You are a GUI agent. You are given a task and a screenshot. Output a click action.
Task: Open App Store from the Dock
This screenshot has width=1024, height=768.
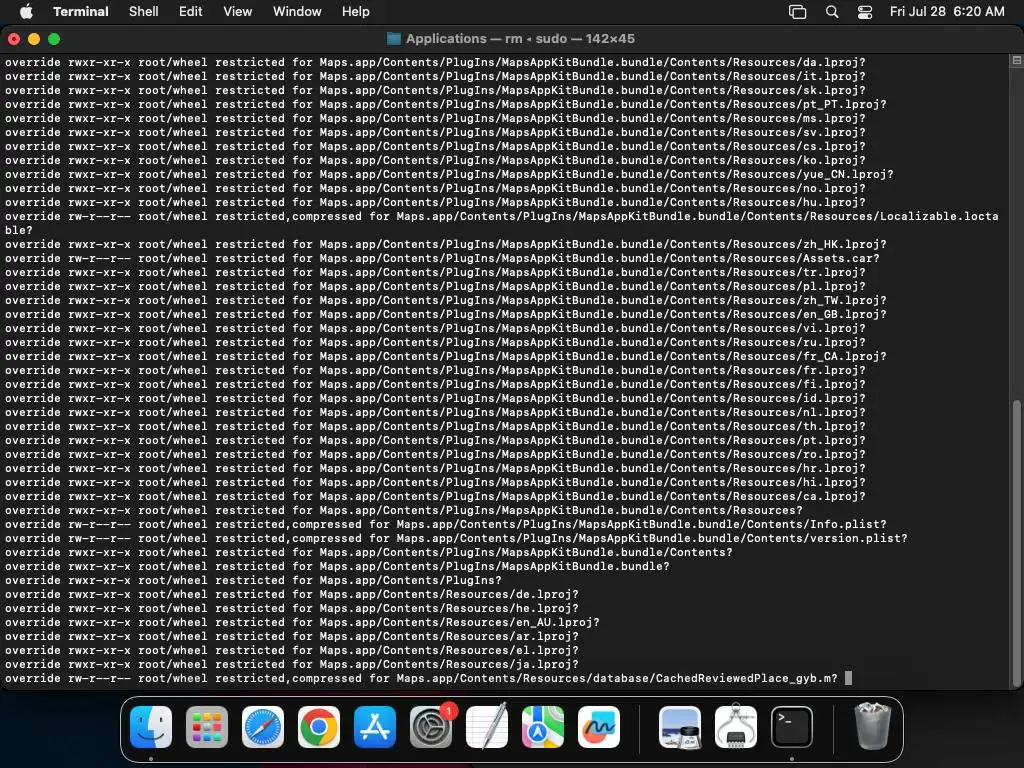point(375,727)
